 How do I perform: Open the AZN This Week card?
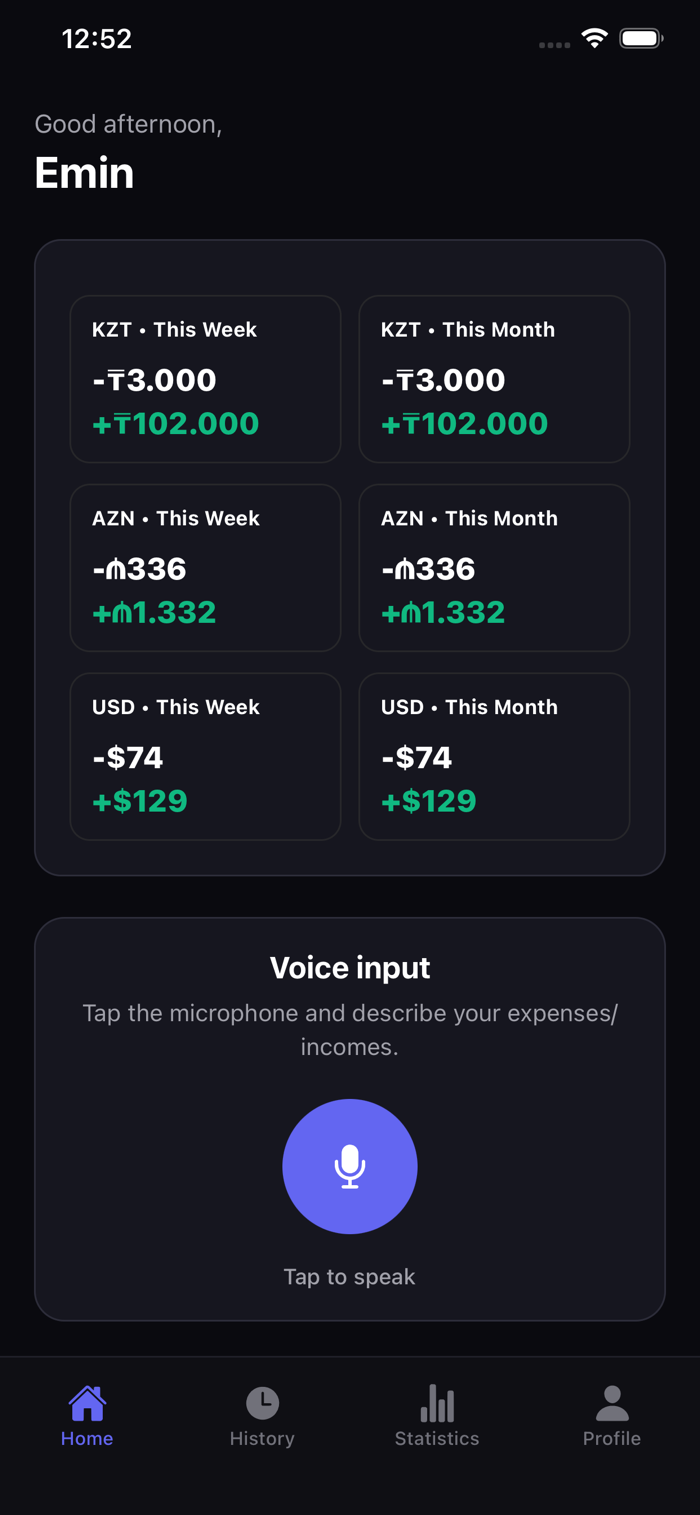205,568
